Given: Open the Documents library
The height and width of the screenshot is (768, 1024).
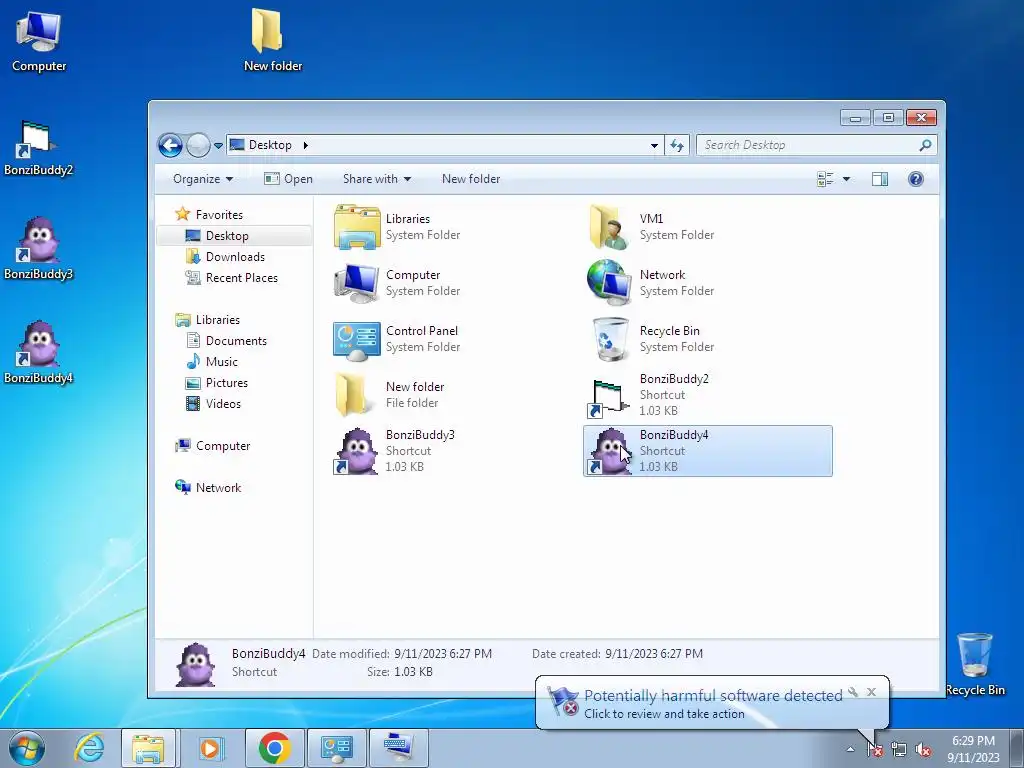Looking at the screenshot, I should [x=227, y=340].
